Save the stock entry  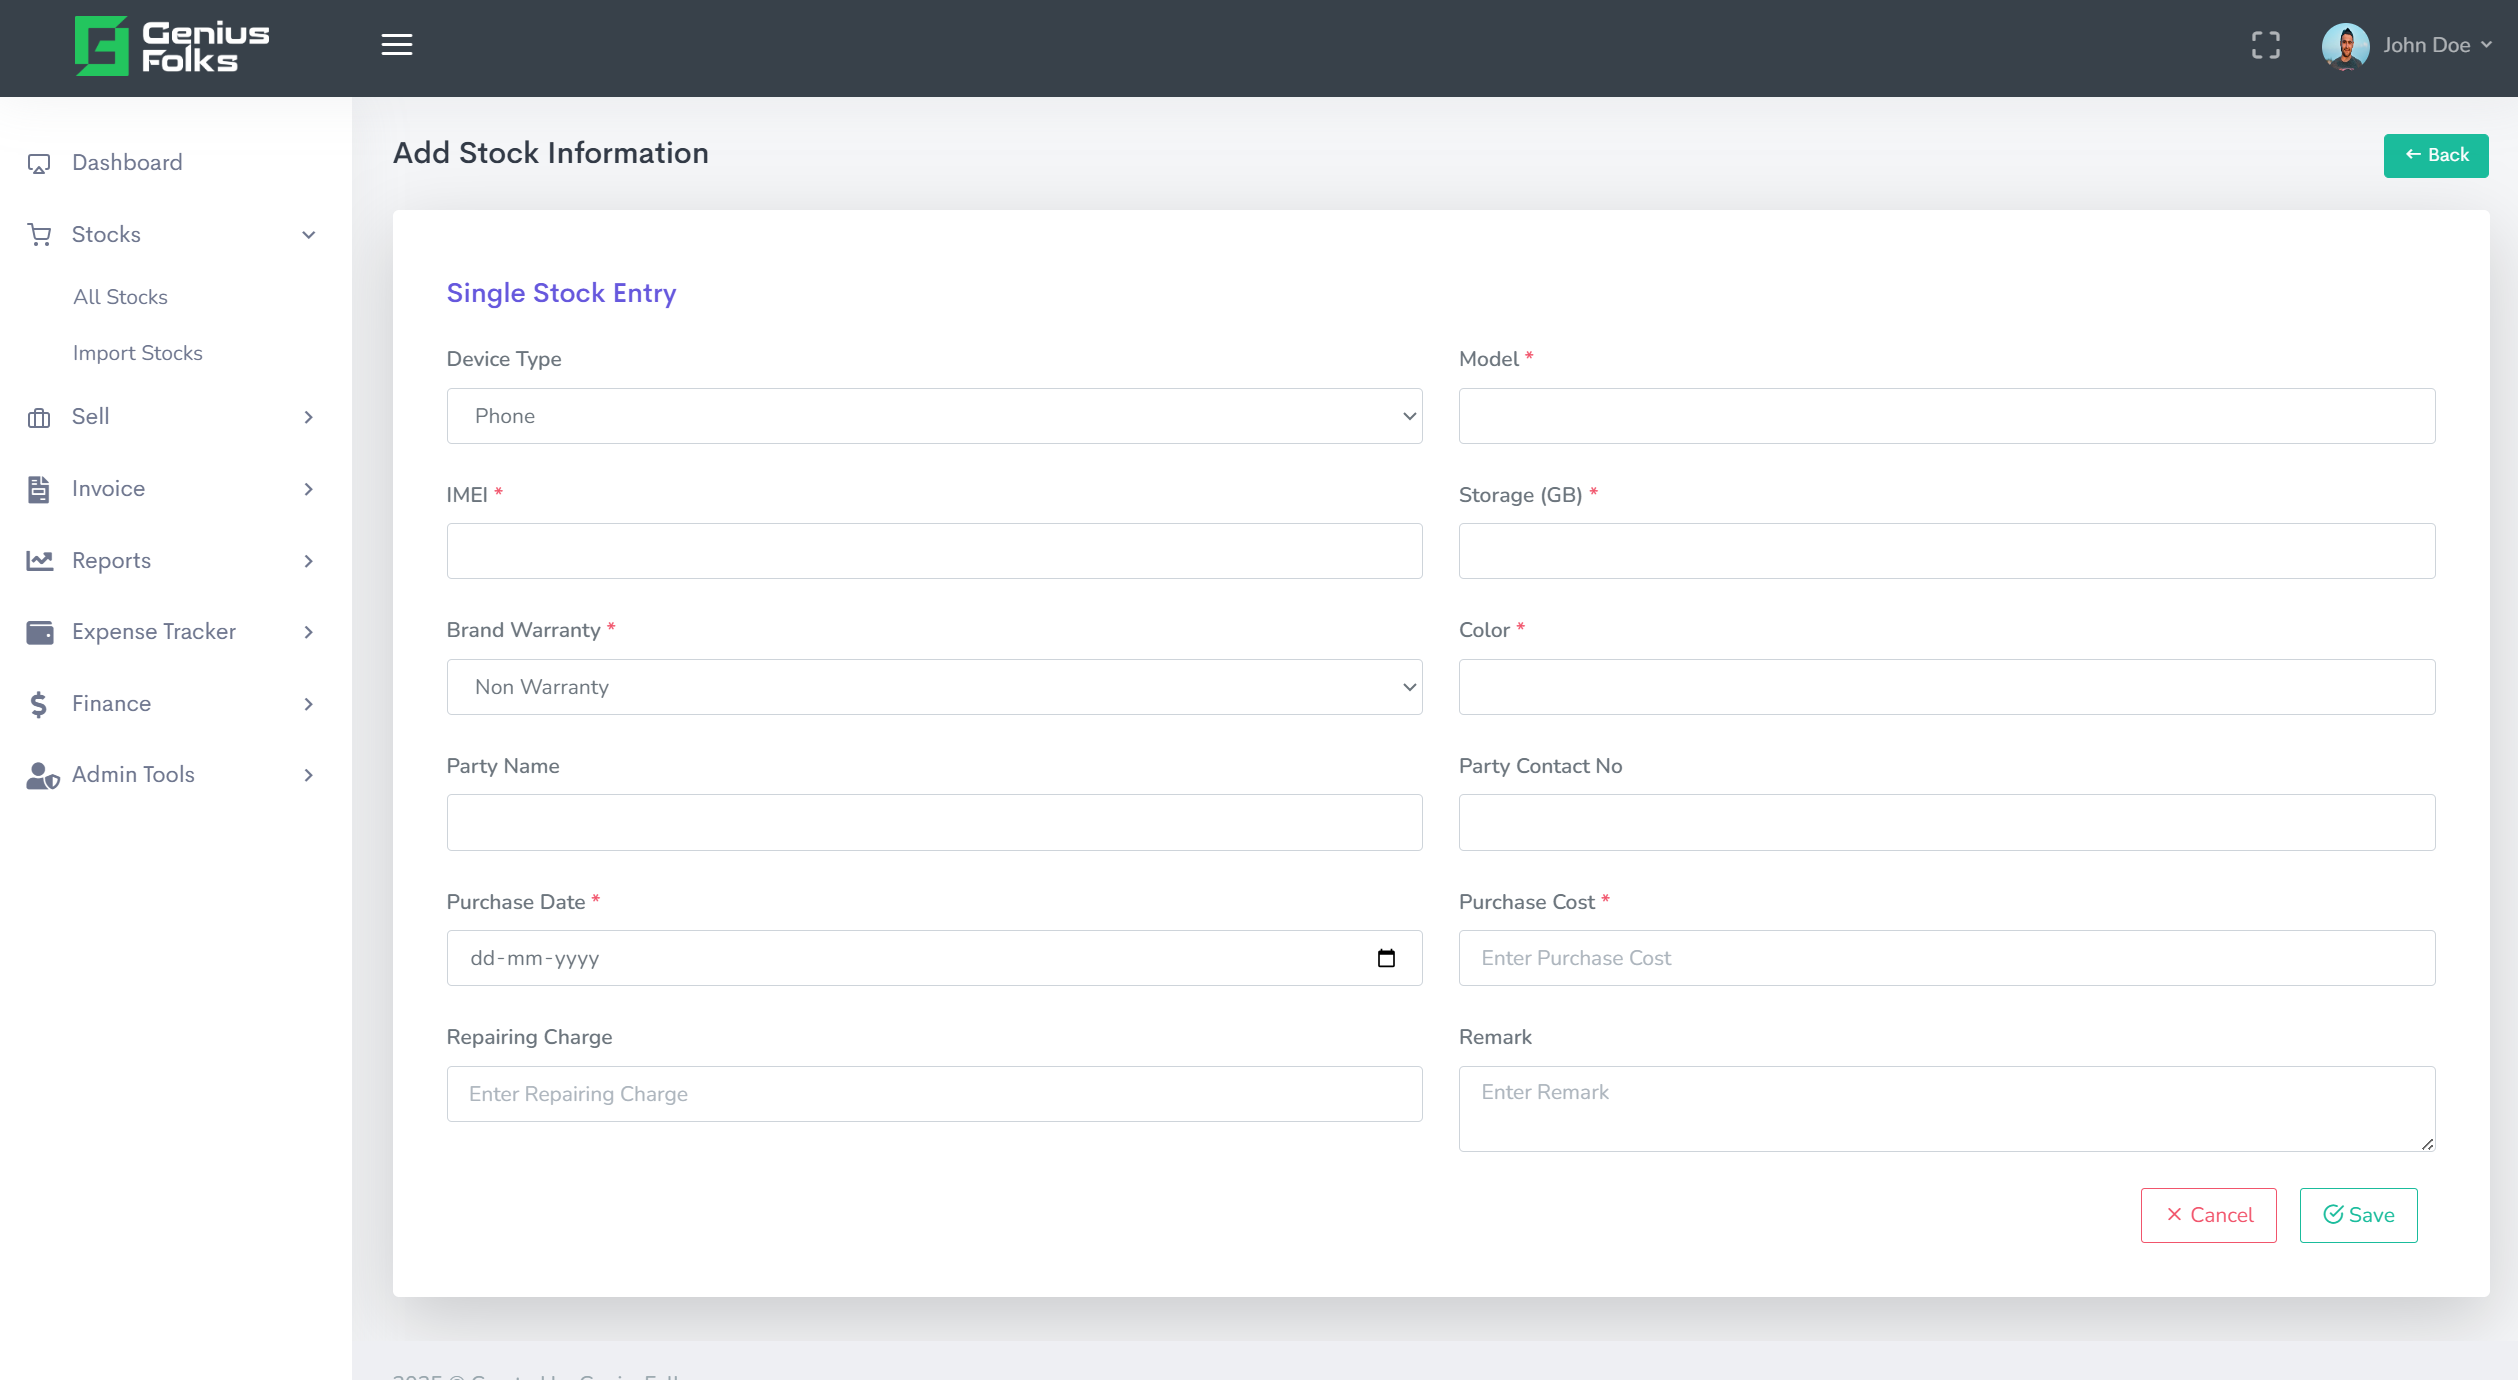click(x=2358, y=1215)
